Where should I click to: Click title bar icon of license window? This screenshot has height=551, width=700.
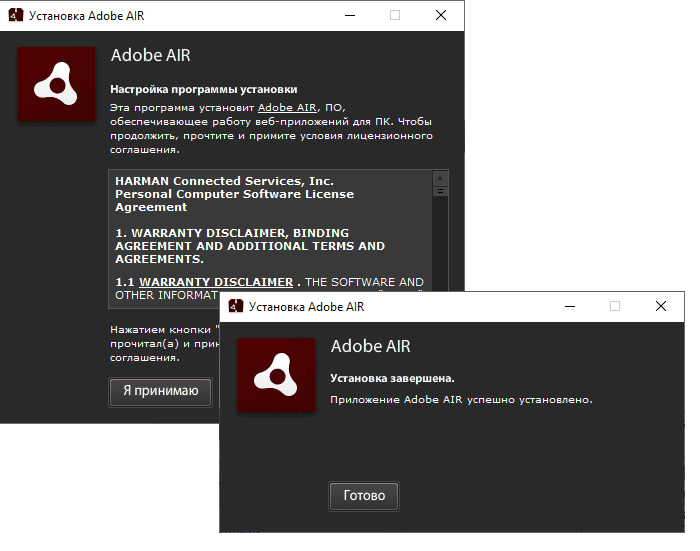tap(16, 15)
